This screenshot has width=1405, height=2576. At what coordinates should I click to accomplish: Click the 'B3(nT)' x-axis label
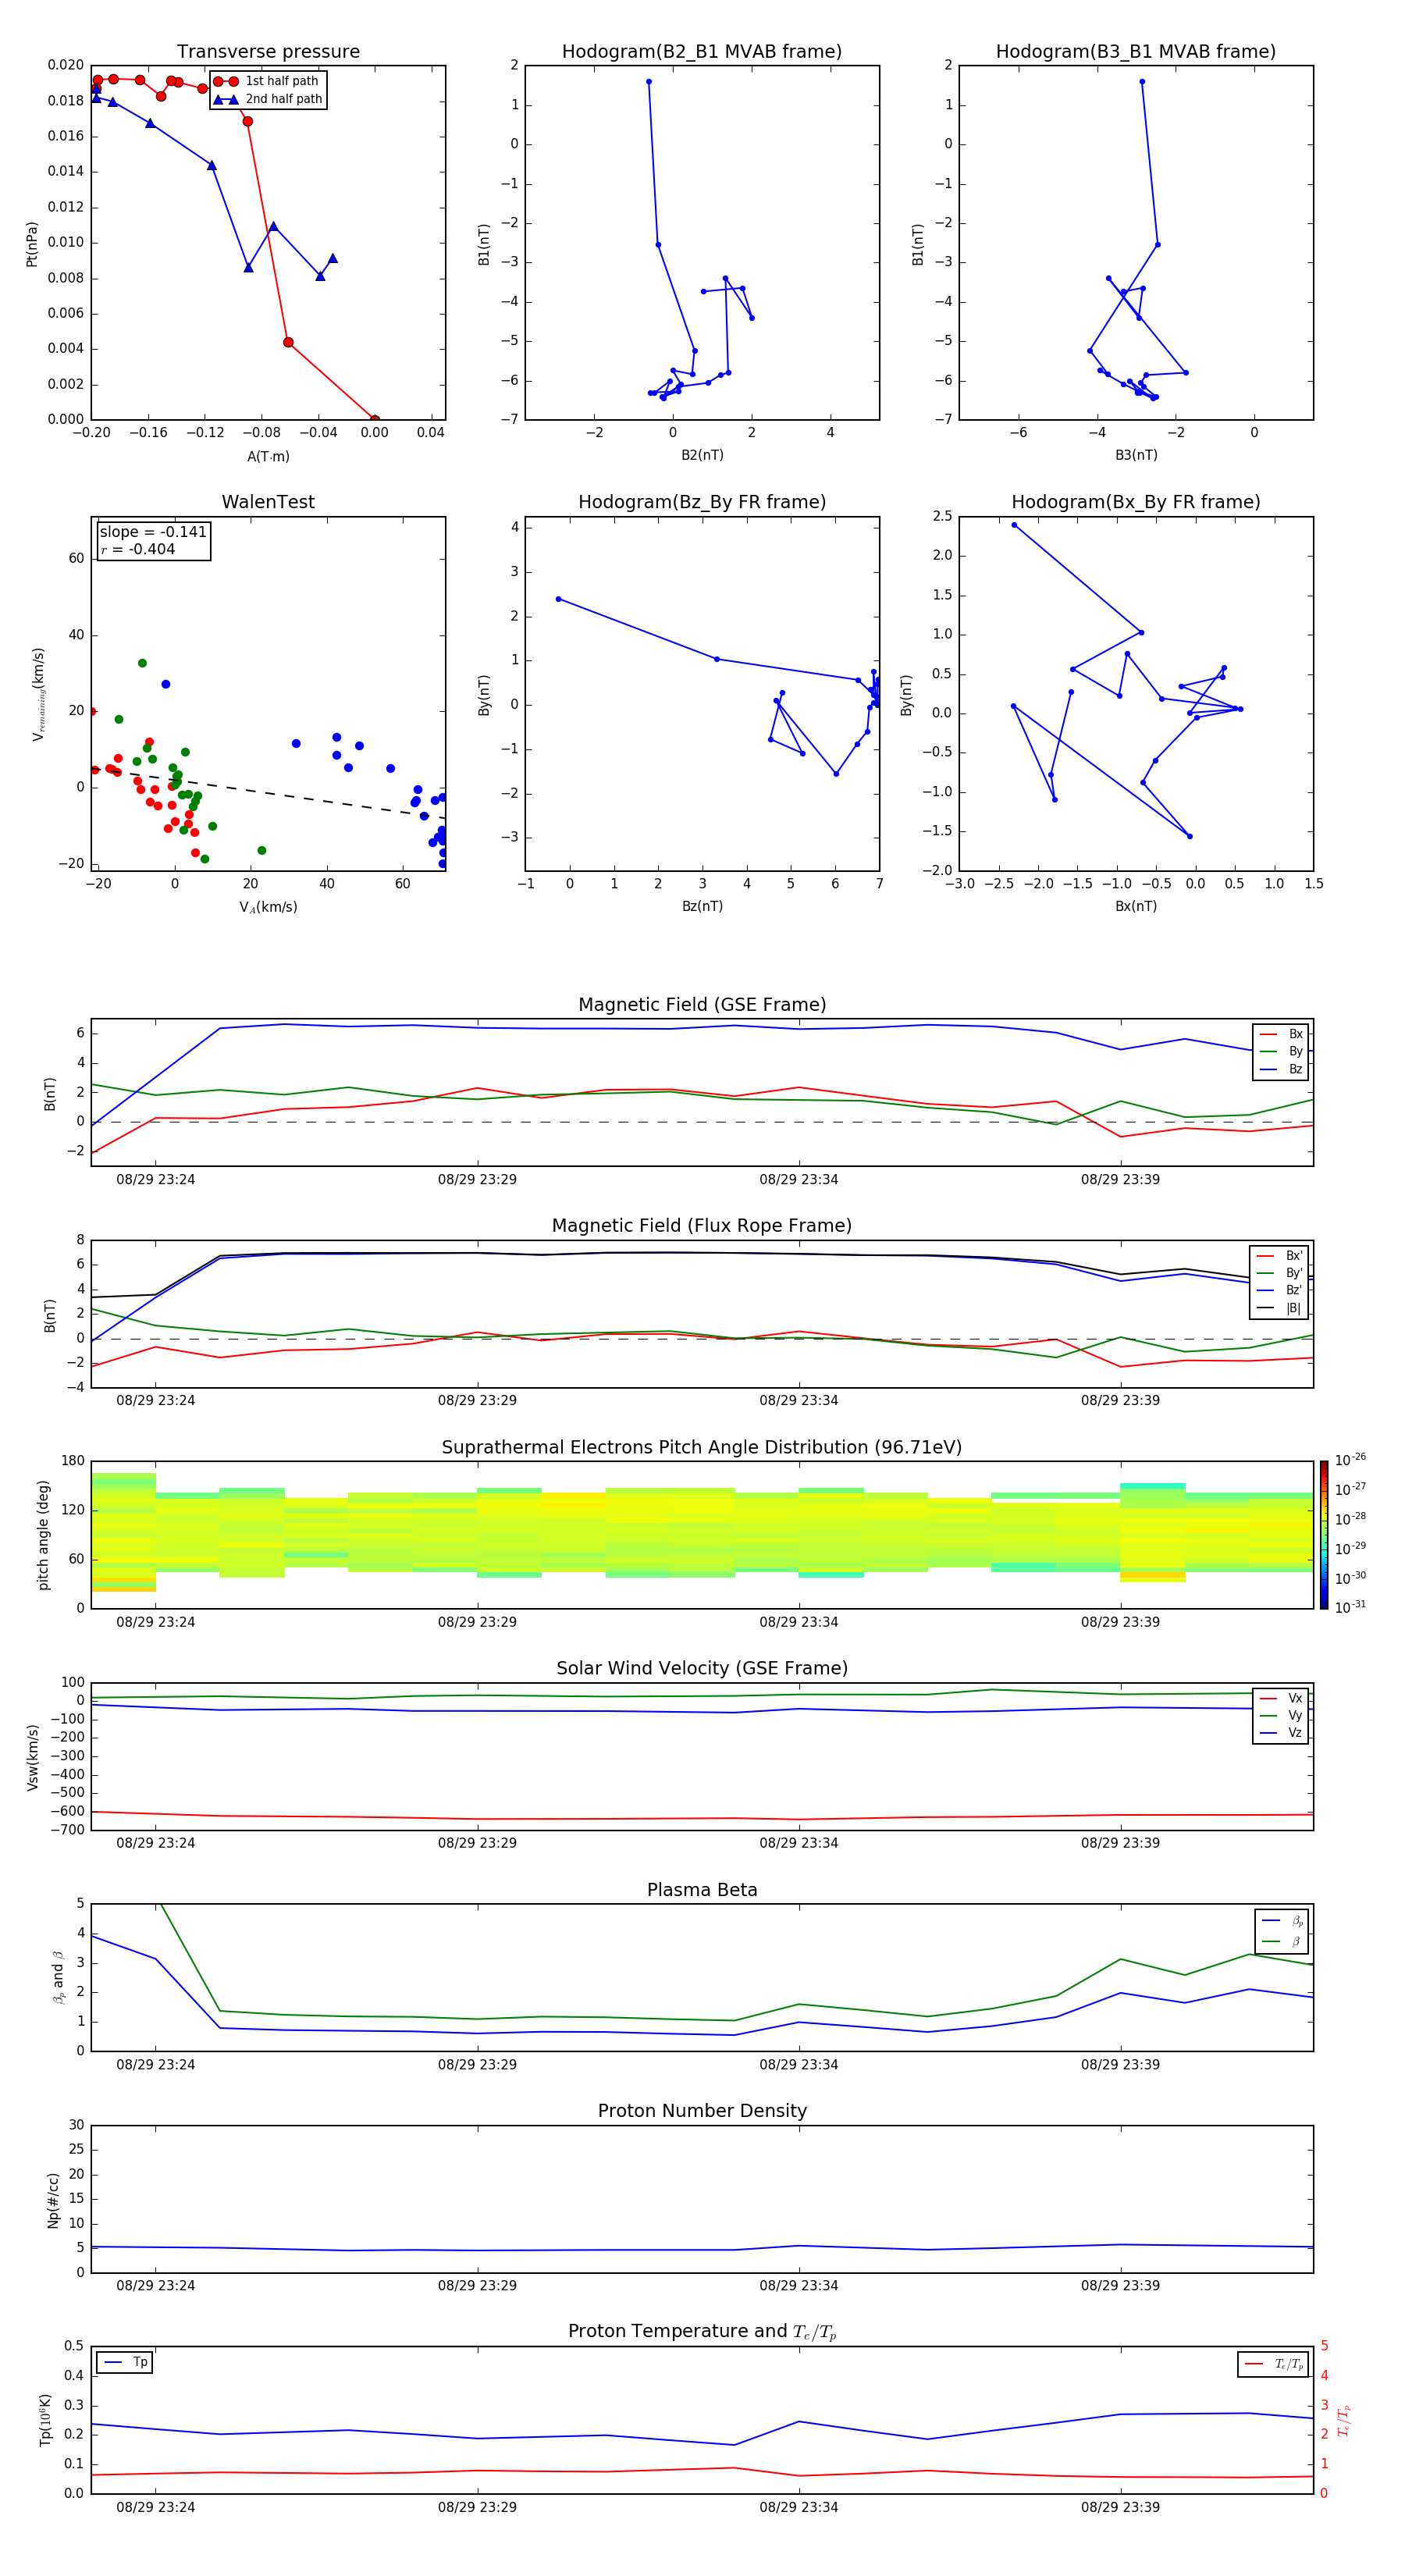coord(1136,455)
